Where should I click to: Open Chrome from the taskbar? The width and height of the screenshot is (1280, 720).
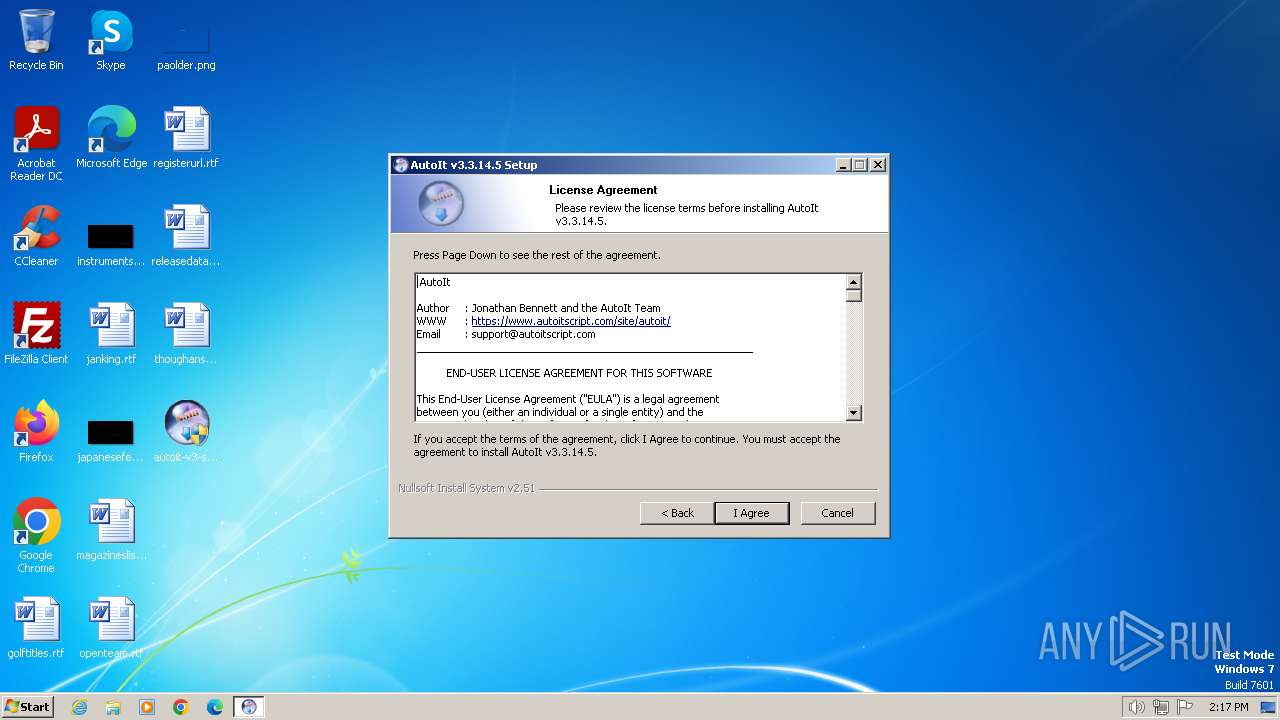click(x=181, y=707)
